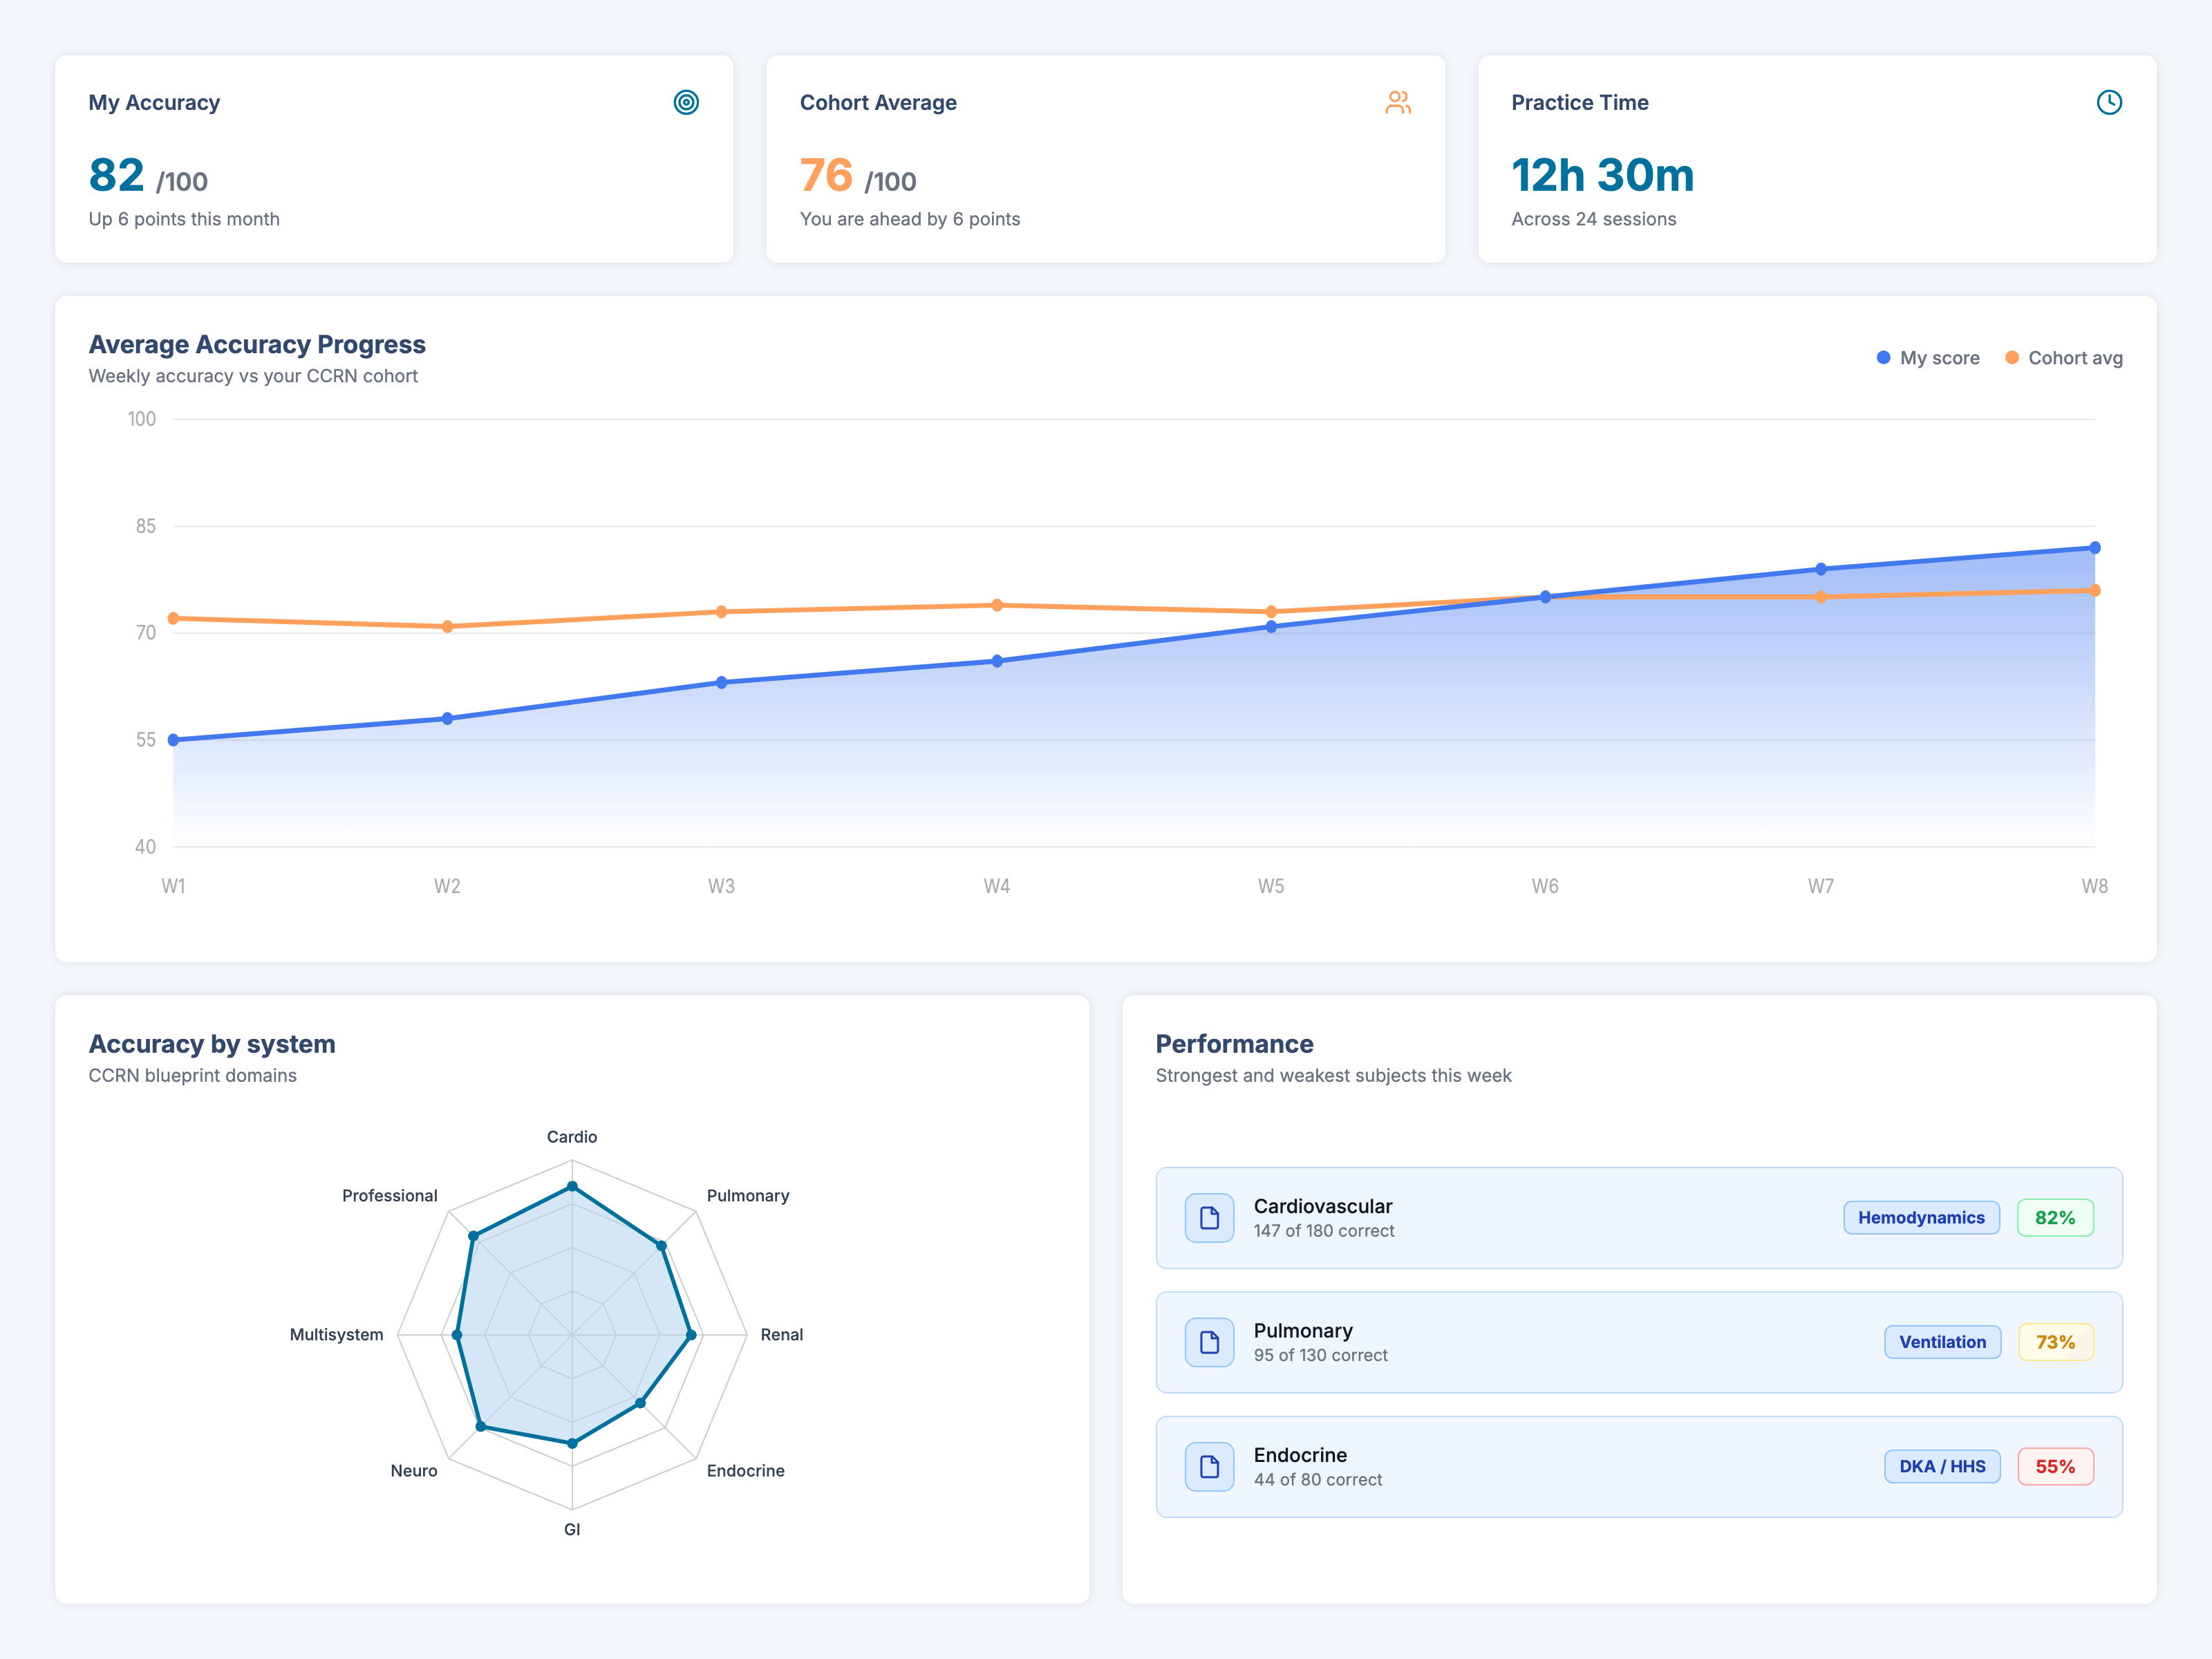Click the 55% score badge
Viewport: 2212px width, 1659px height.
coord(2055,1466)
